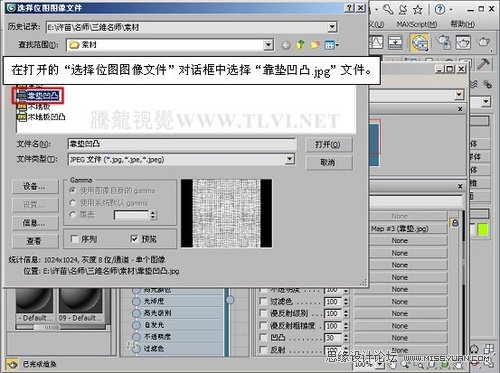Click the 设备... devices button
This screenshot has width=500, height=373.
click(35, 187)
